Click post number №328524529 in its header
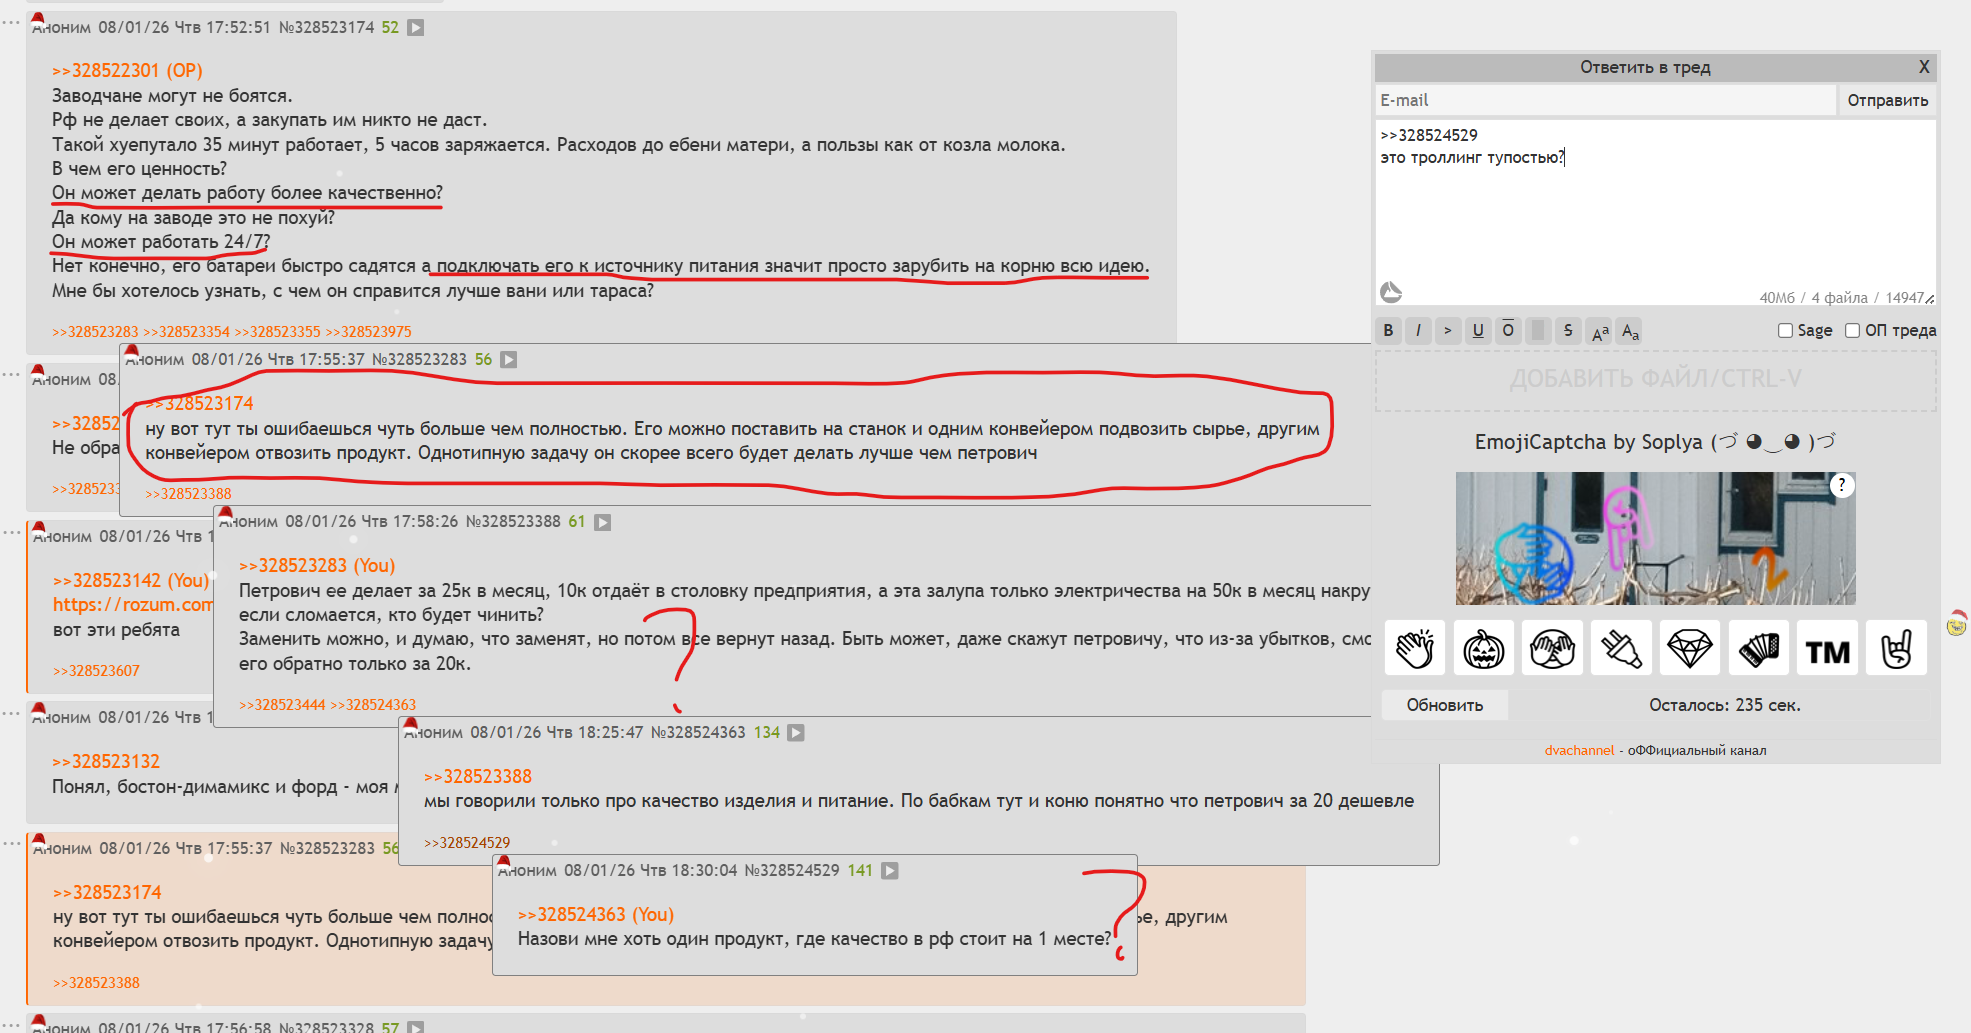The width and height of the screenshot is (1971, 1033). tap(792, 871)
